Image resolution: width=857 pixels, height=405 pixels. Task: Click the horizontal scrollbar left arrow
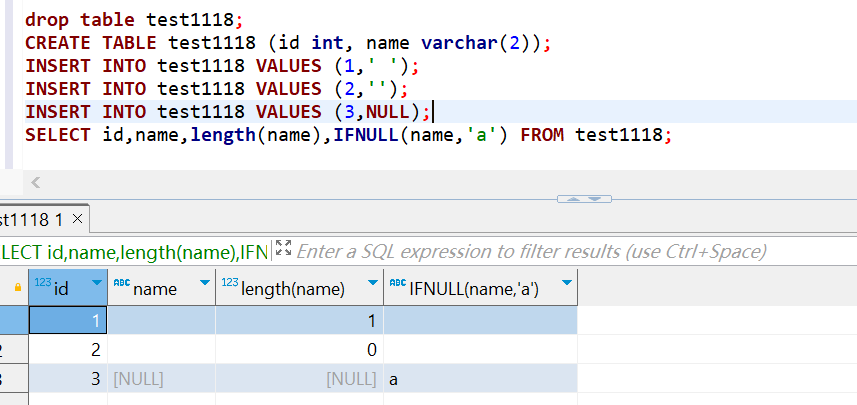(x=36, y=182)
